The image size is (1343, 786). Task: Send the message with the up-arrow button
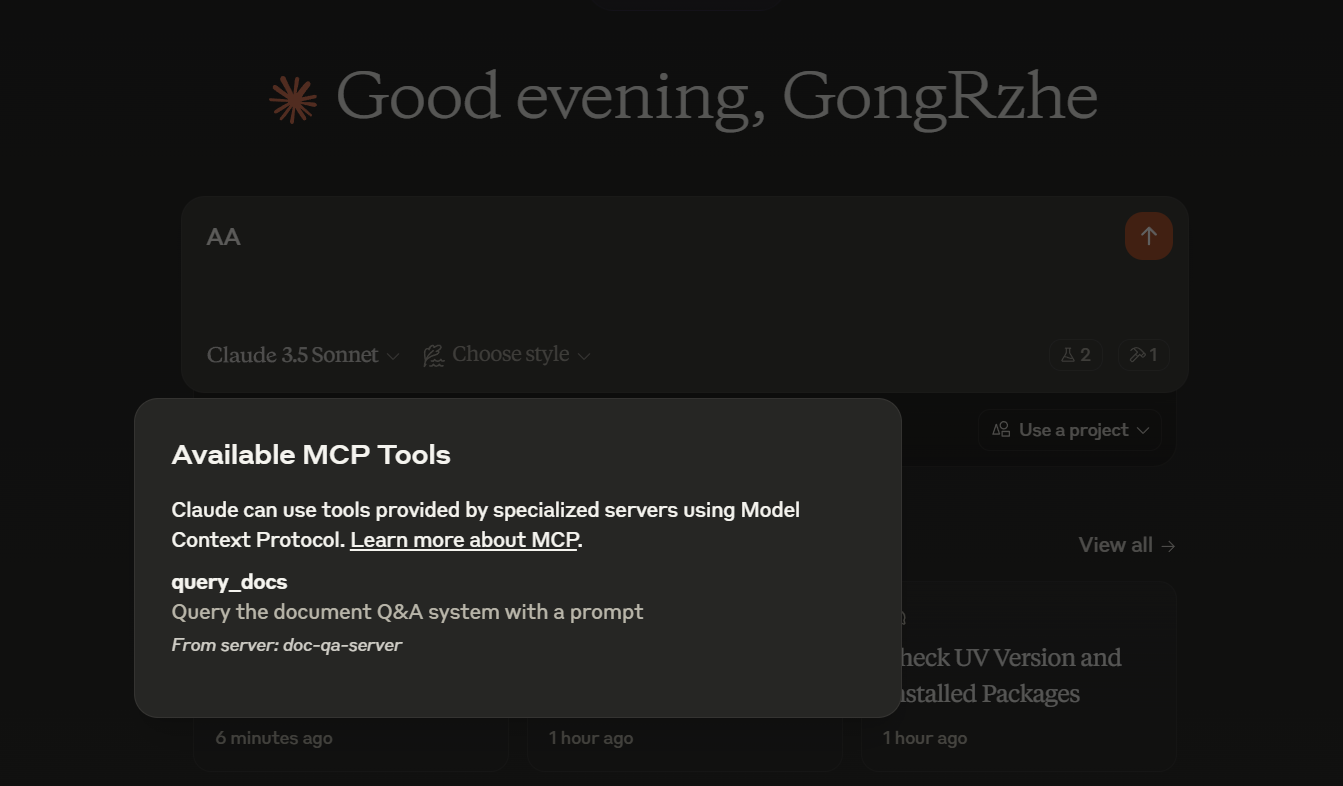tap(1148, 236)
